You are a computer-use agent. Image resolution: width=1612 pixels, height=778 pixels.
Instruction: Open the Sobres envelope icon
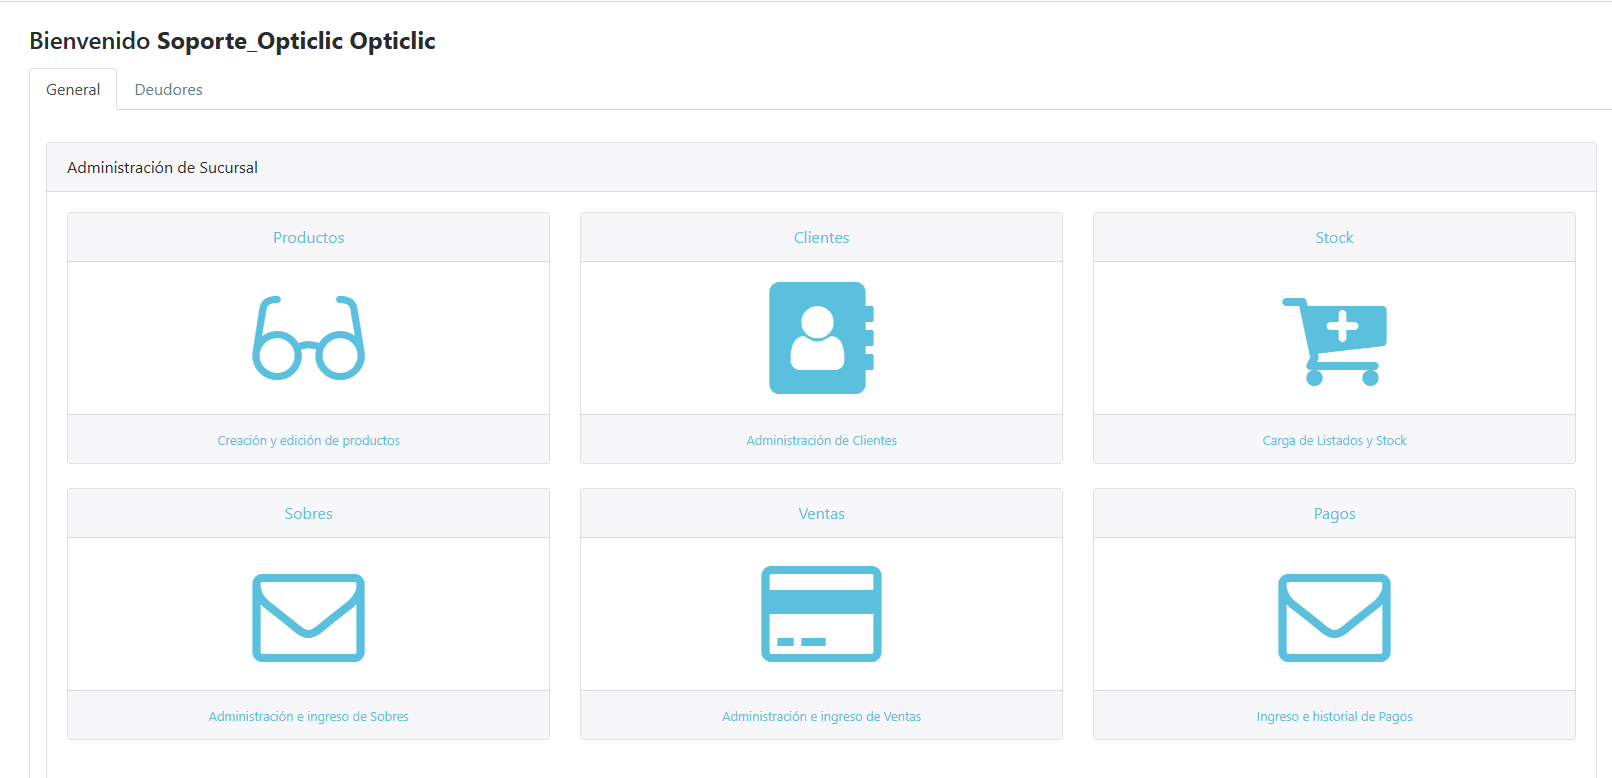click(x=308, y=617)
